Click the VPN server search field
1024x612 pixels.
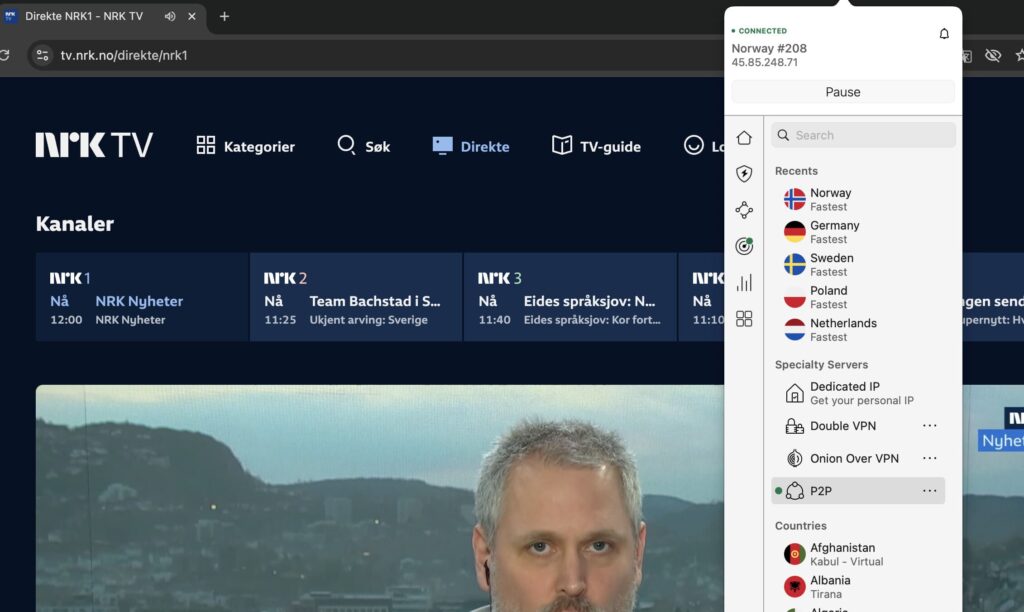point(864,135)
